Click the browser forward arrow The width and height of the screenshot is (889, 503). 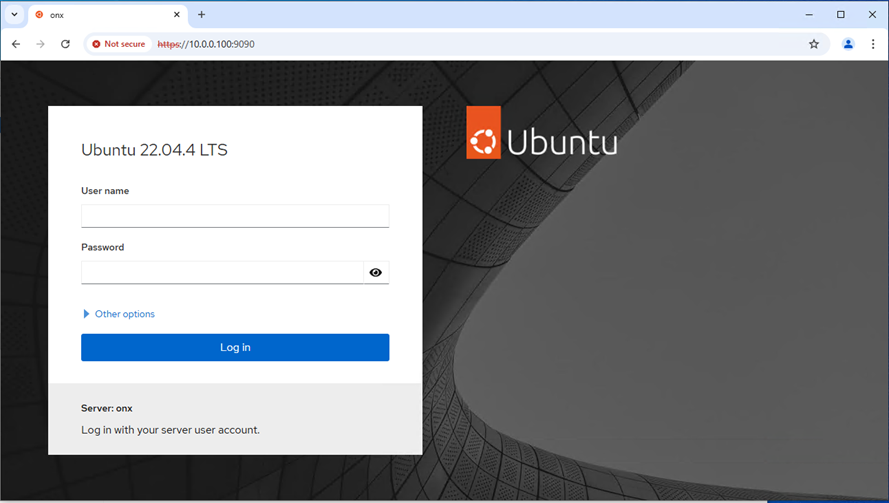point(40,44)
